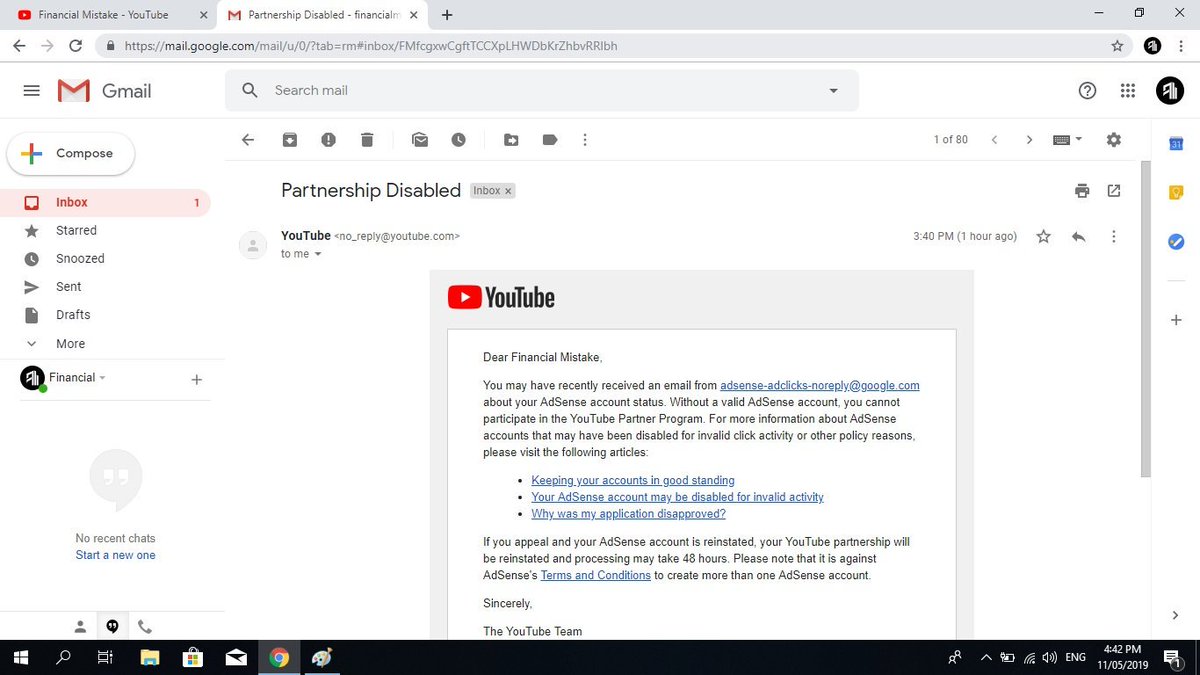Open 'Keeping your accounts in good standing' link

pyautogui.click(x=633, y=480)
